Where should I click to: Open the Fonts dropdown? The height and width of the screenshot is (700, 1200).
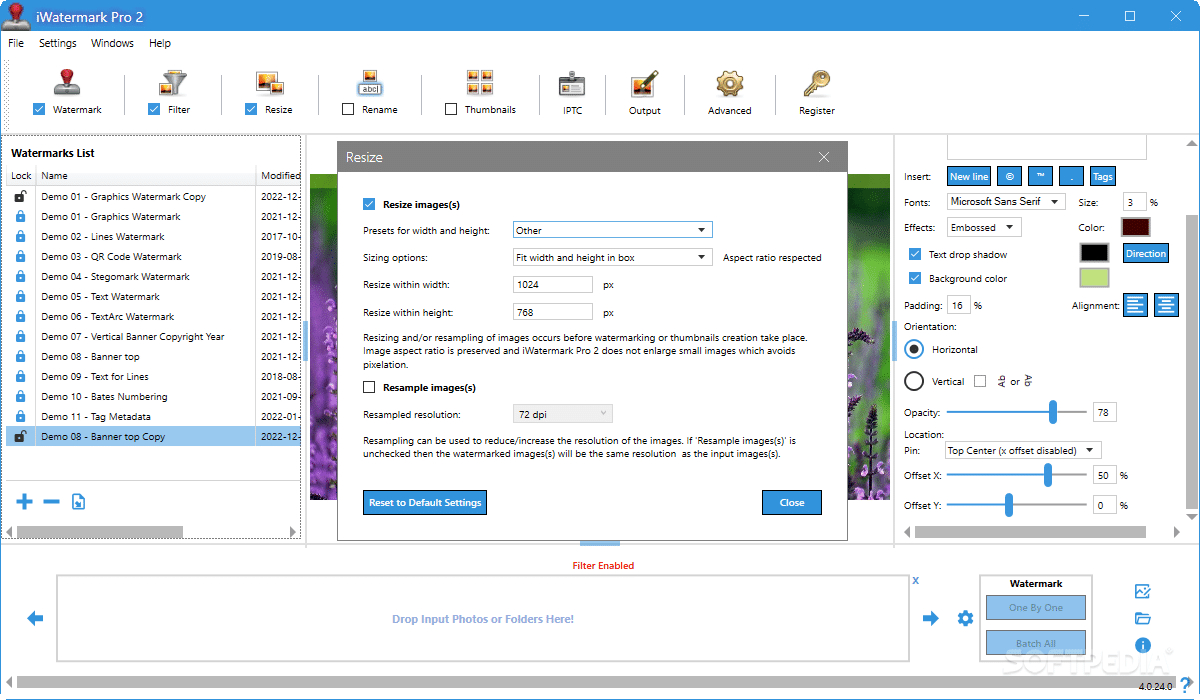coord(1006,201)
